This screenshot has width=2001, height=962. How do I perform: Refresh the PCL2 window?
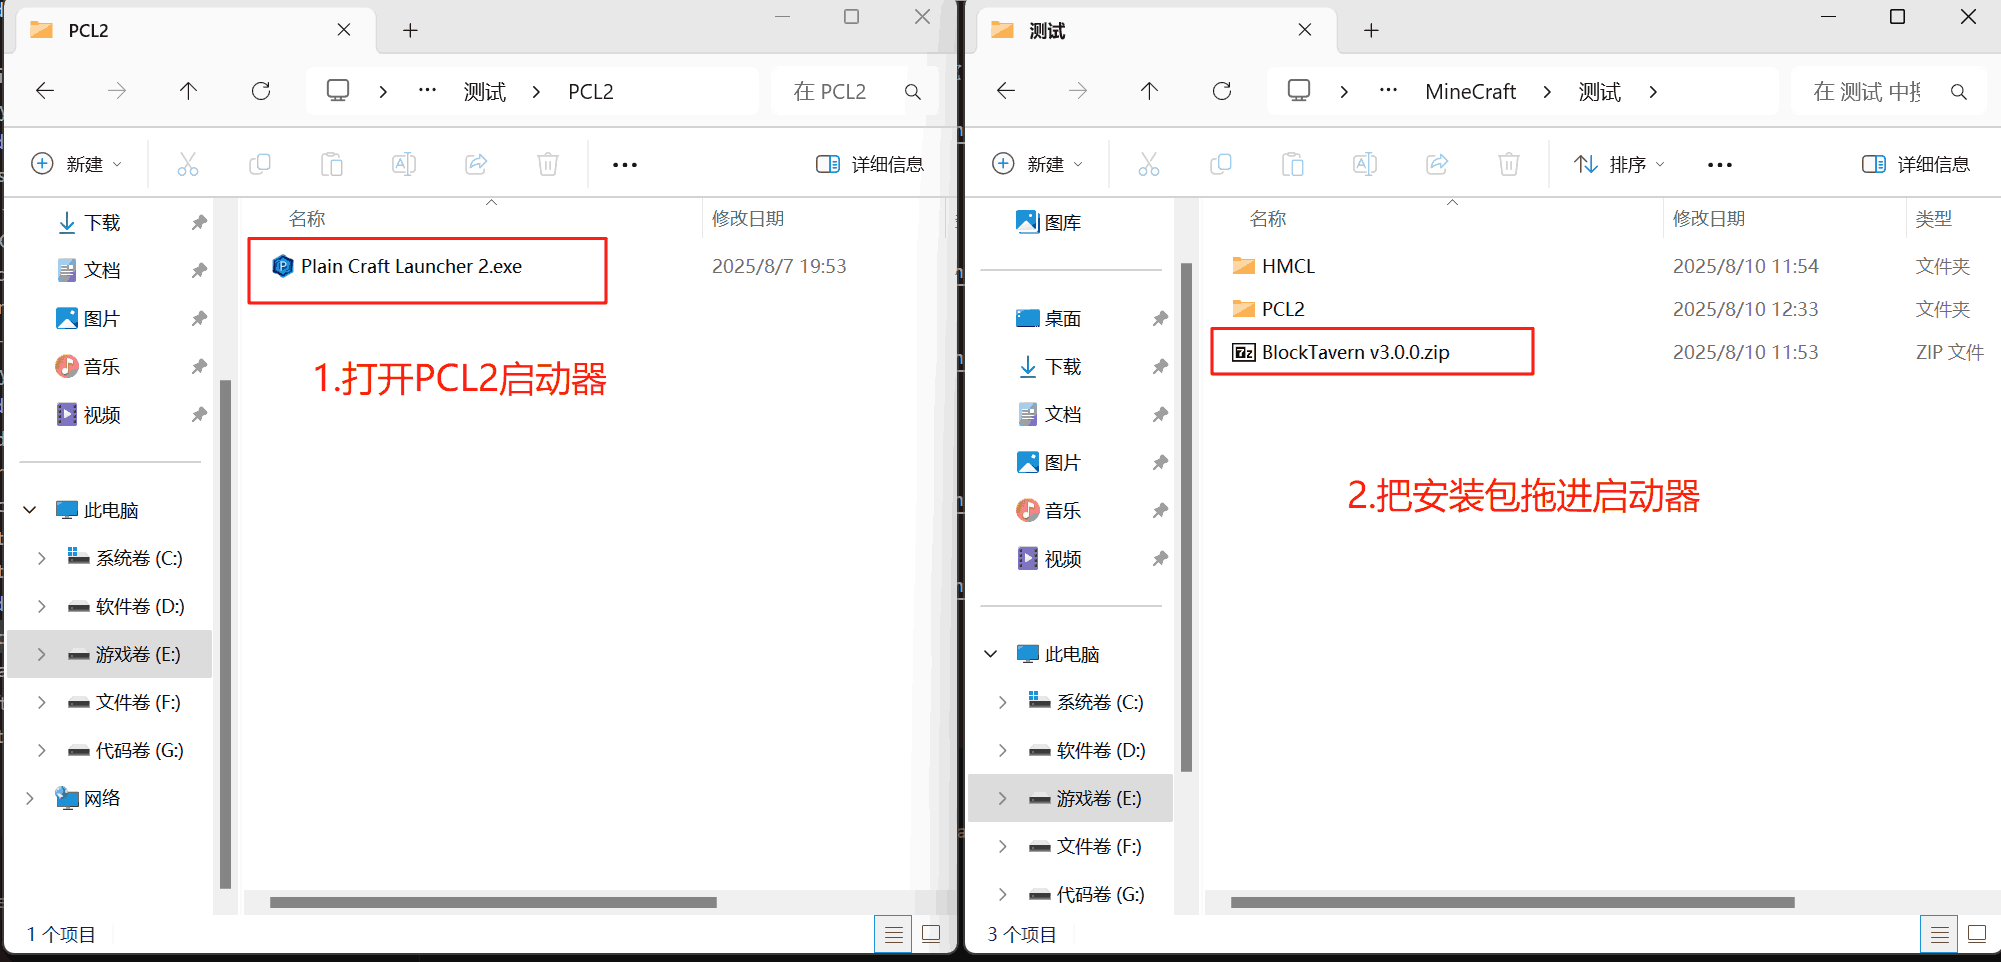tap(261, 91)
